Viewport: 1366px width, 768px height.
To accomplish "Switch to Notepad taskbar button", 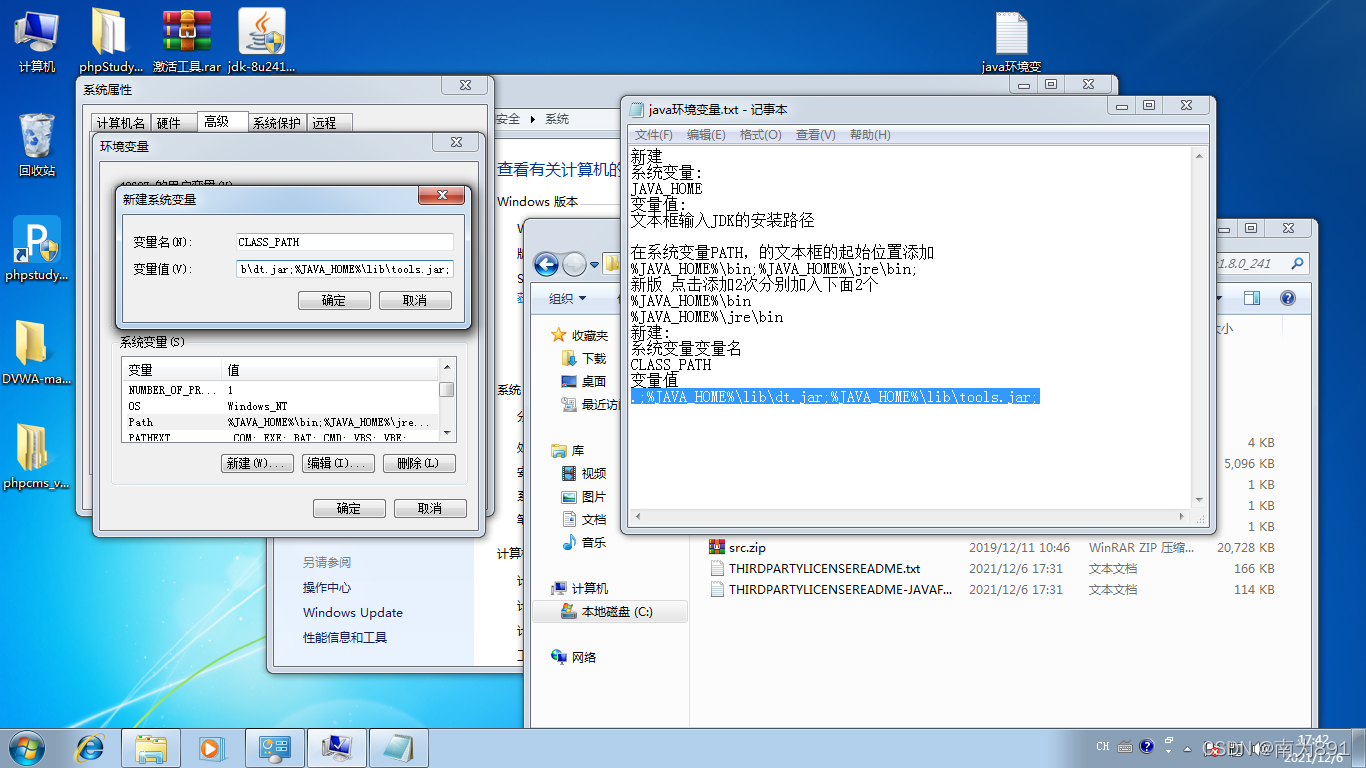I will coord(399,748).
